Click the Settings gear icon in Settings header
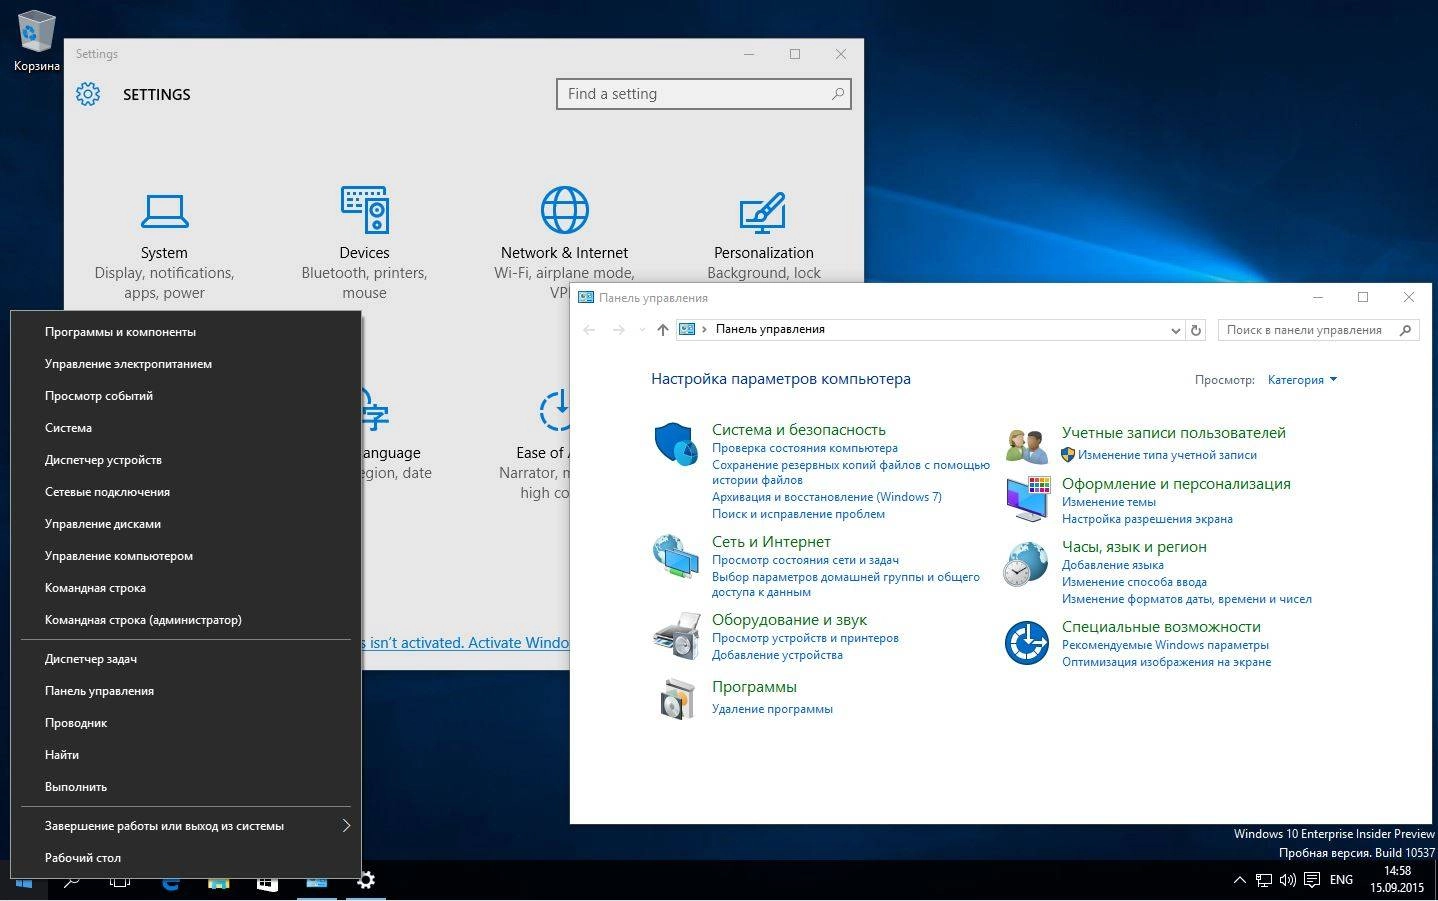 point(88,94)
